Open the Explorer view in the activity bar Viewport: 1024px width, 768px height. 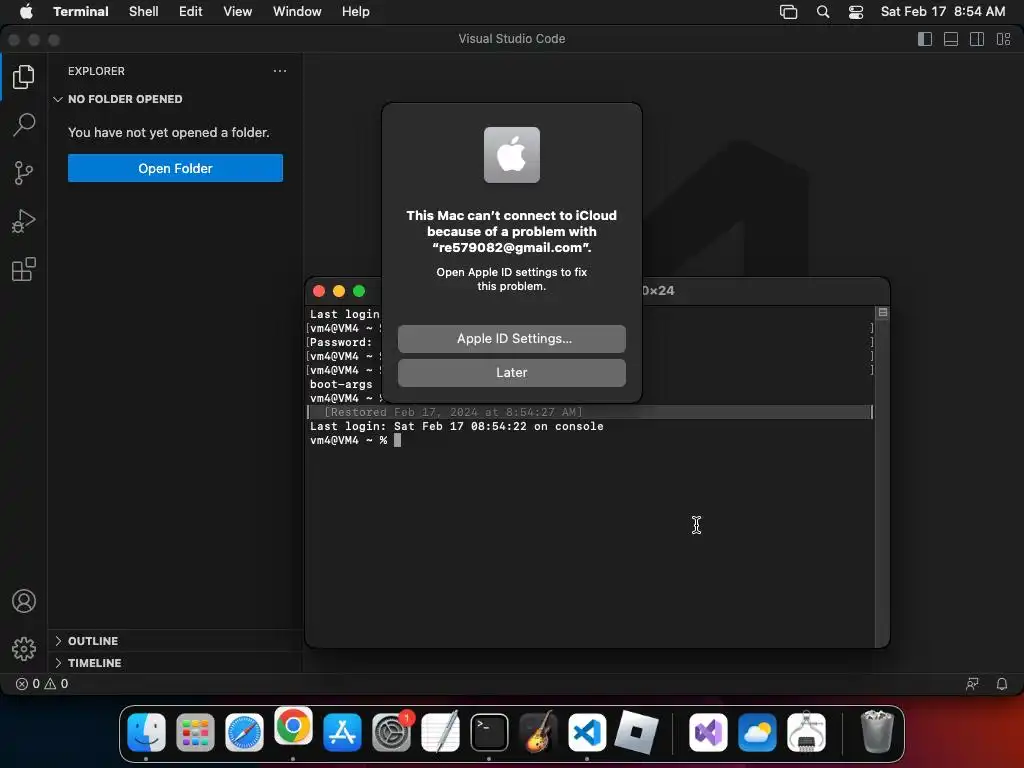pos(24,77)
